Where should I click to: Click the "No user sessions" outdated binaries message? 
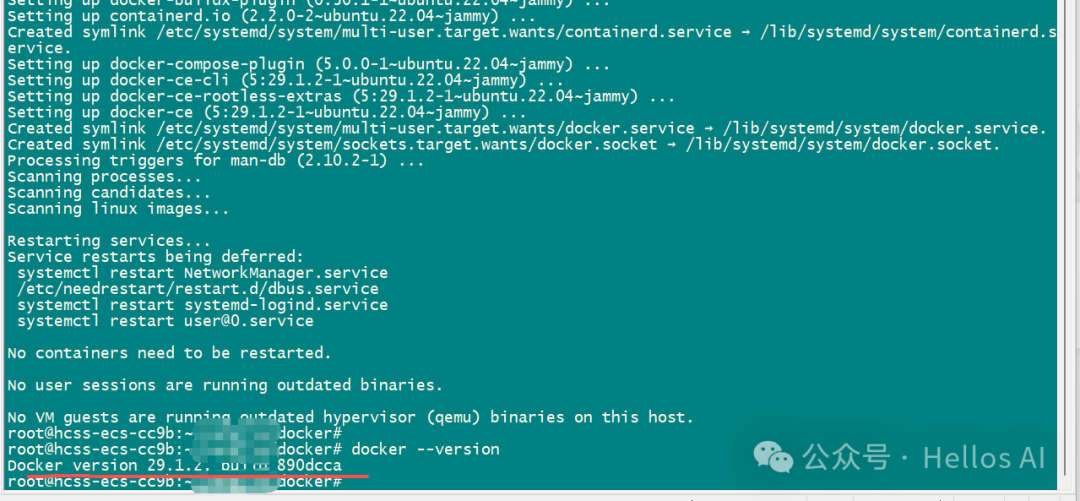(x=225, y=385)
